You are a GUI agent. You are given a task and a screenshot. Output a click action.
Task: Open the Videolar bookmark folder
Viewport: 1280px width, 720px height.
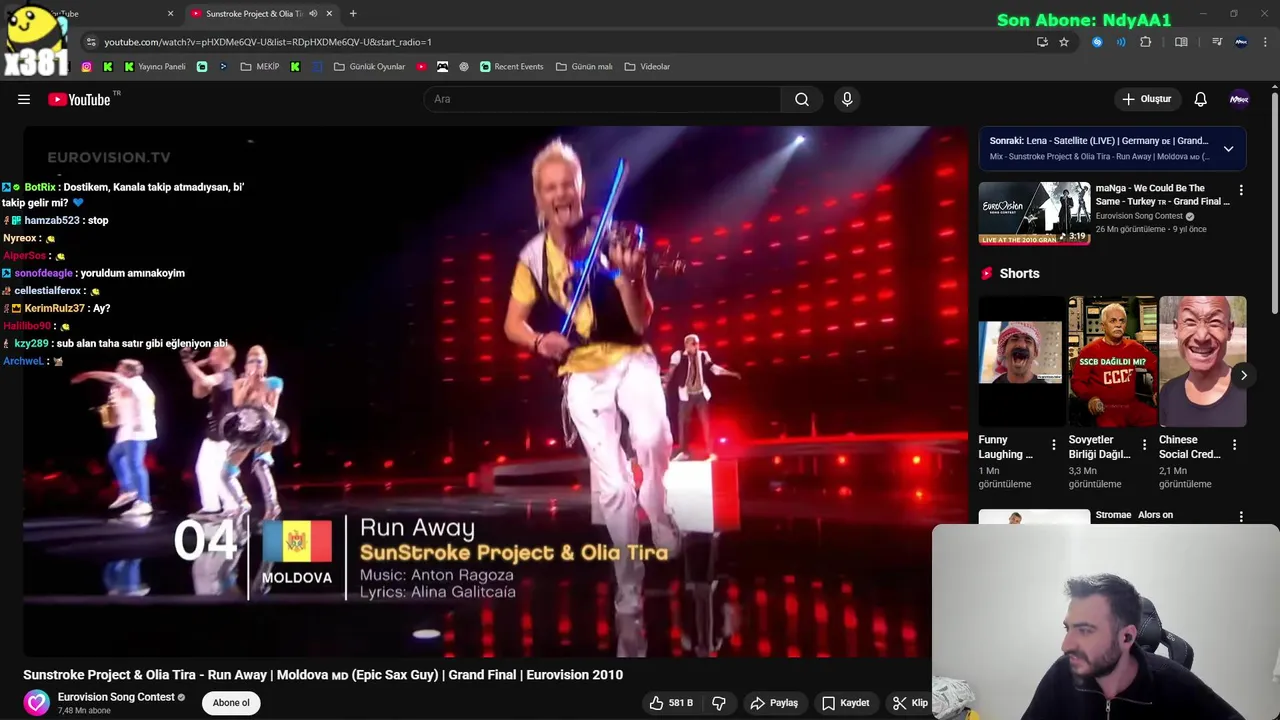[x=647, y=67]
